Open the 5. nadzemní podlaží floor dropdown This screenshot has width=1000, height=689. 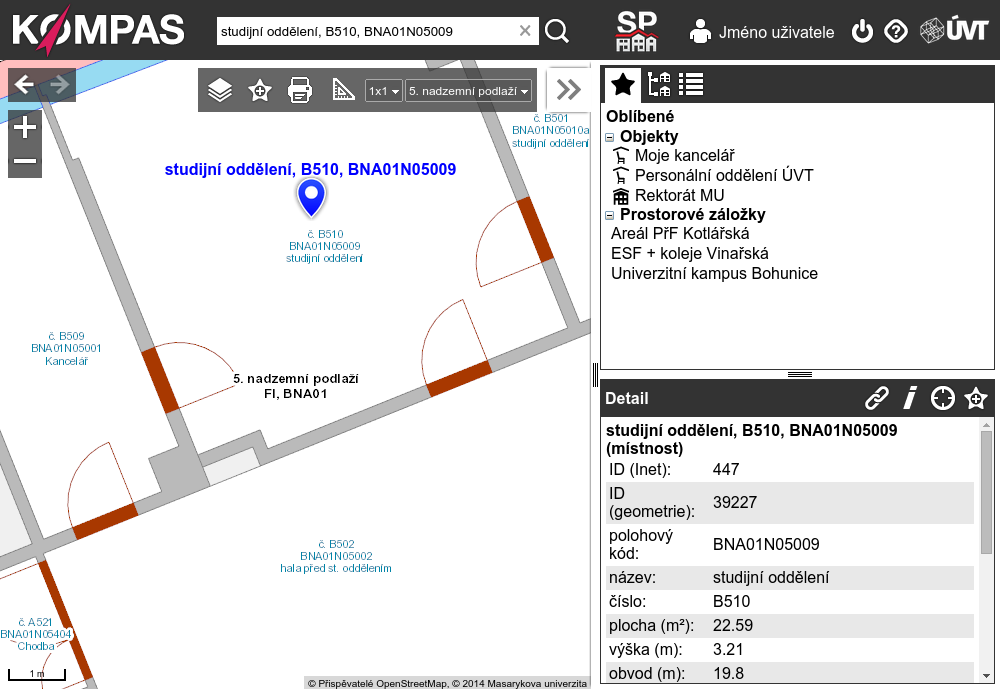coord(468,91)
